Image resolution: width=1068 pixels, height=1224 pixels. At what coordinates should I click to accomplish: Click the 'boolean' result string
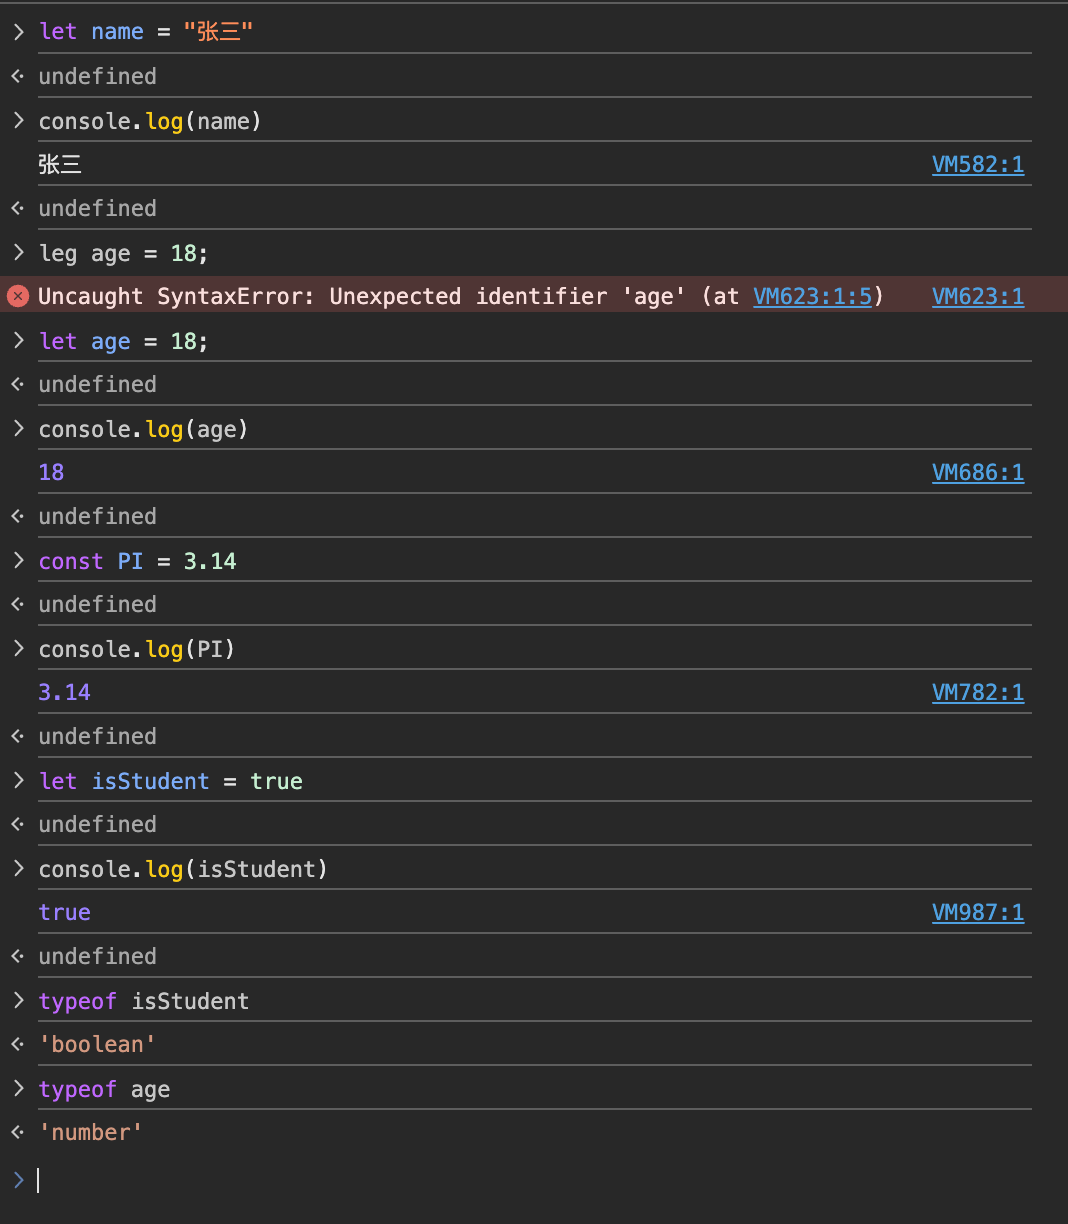(x=97, y=1045)
